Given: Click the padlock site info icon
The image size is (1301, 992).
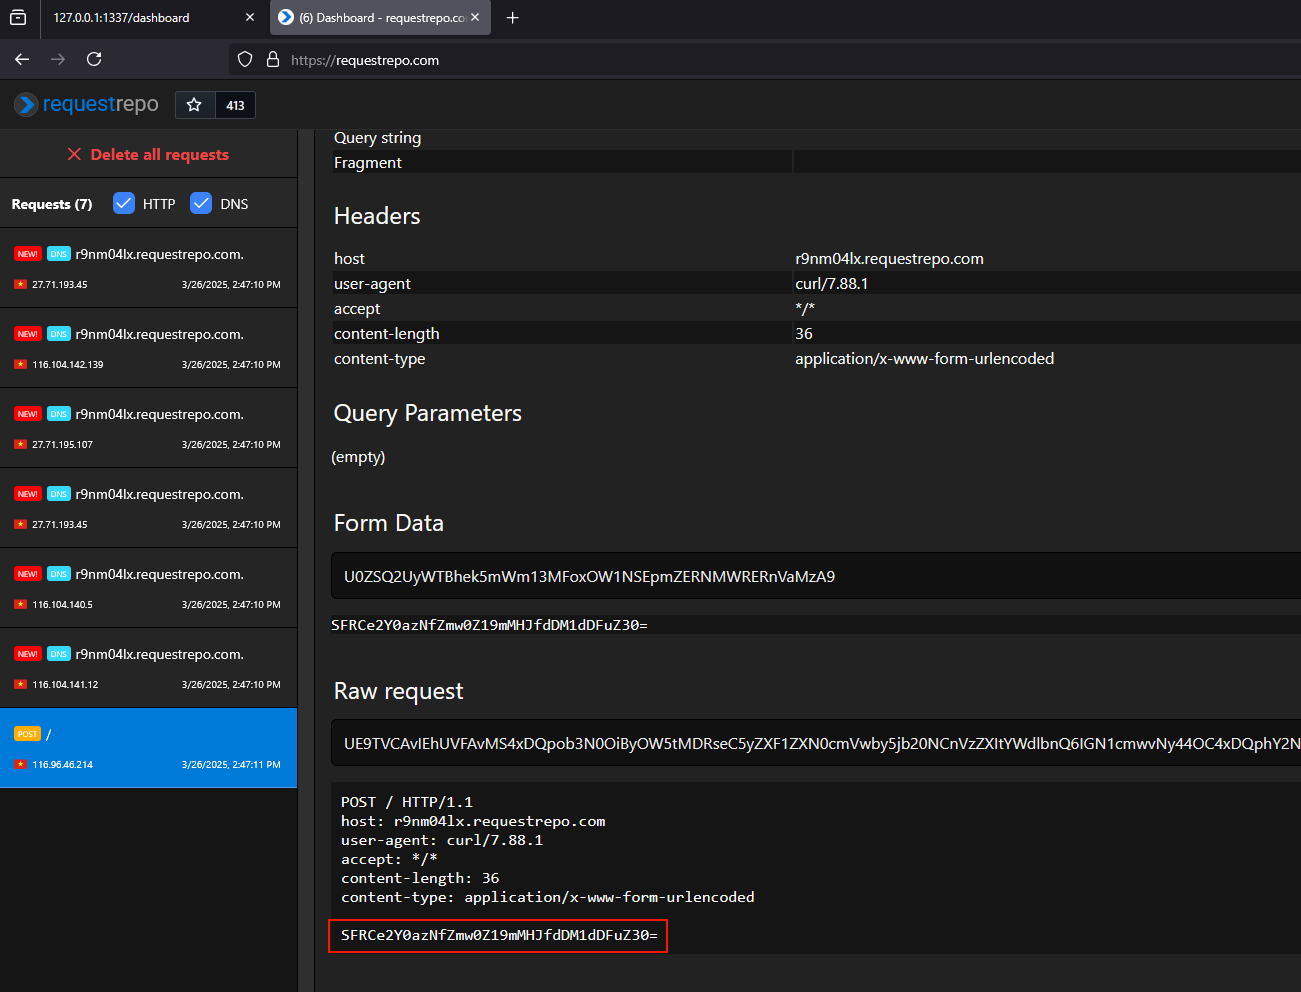Looking at the screenshot, I should [x=273, y=60].
